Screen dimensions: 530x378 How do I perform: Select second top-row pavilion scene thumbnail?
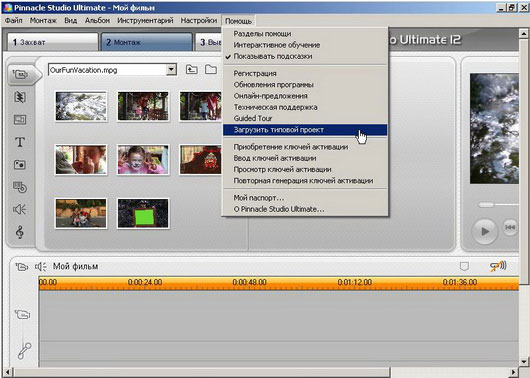[143, 106]
